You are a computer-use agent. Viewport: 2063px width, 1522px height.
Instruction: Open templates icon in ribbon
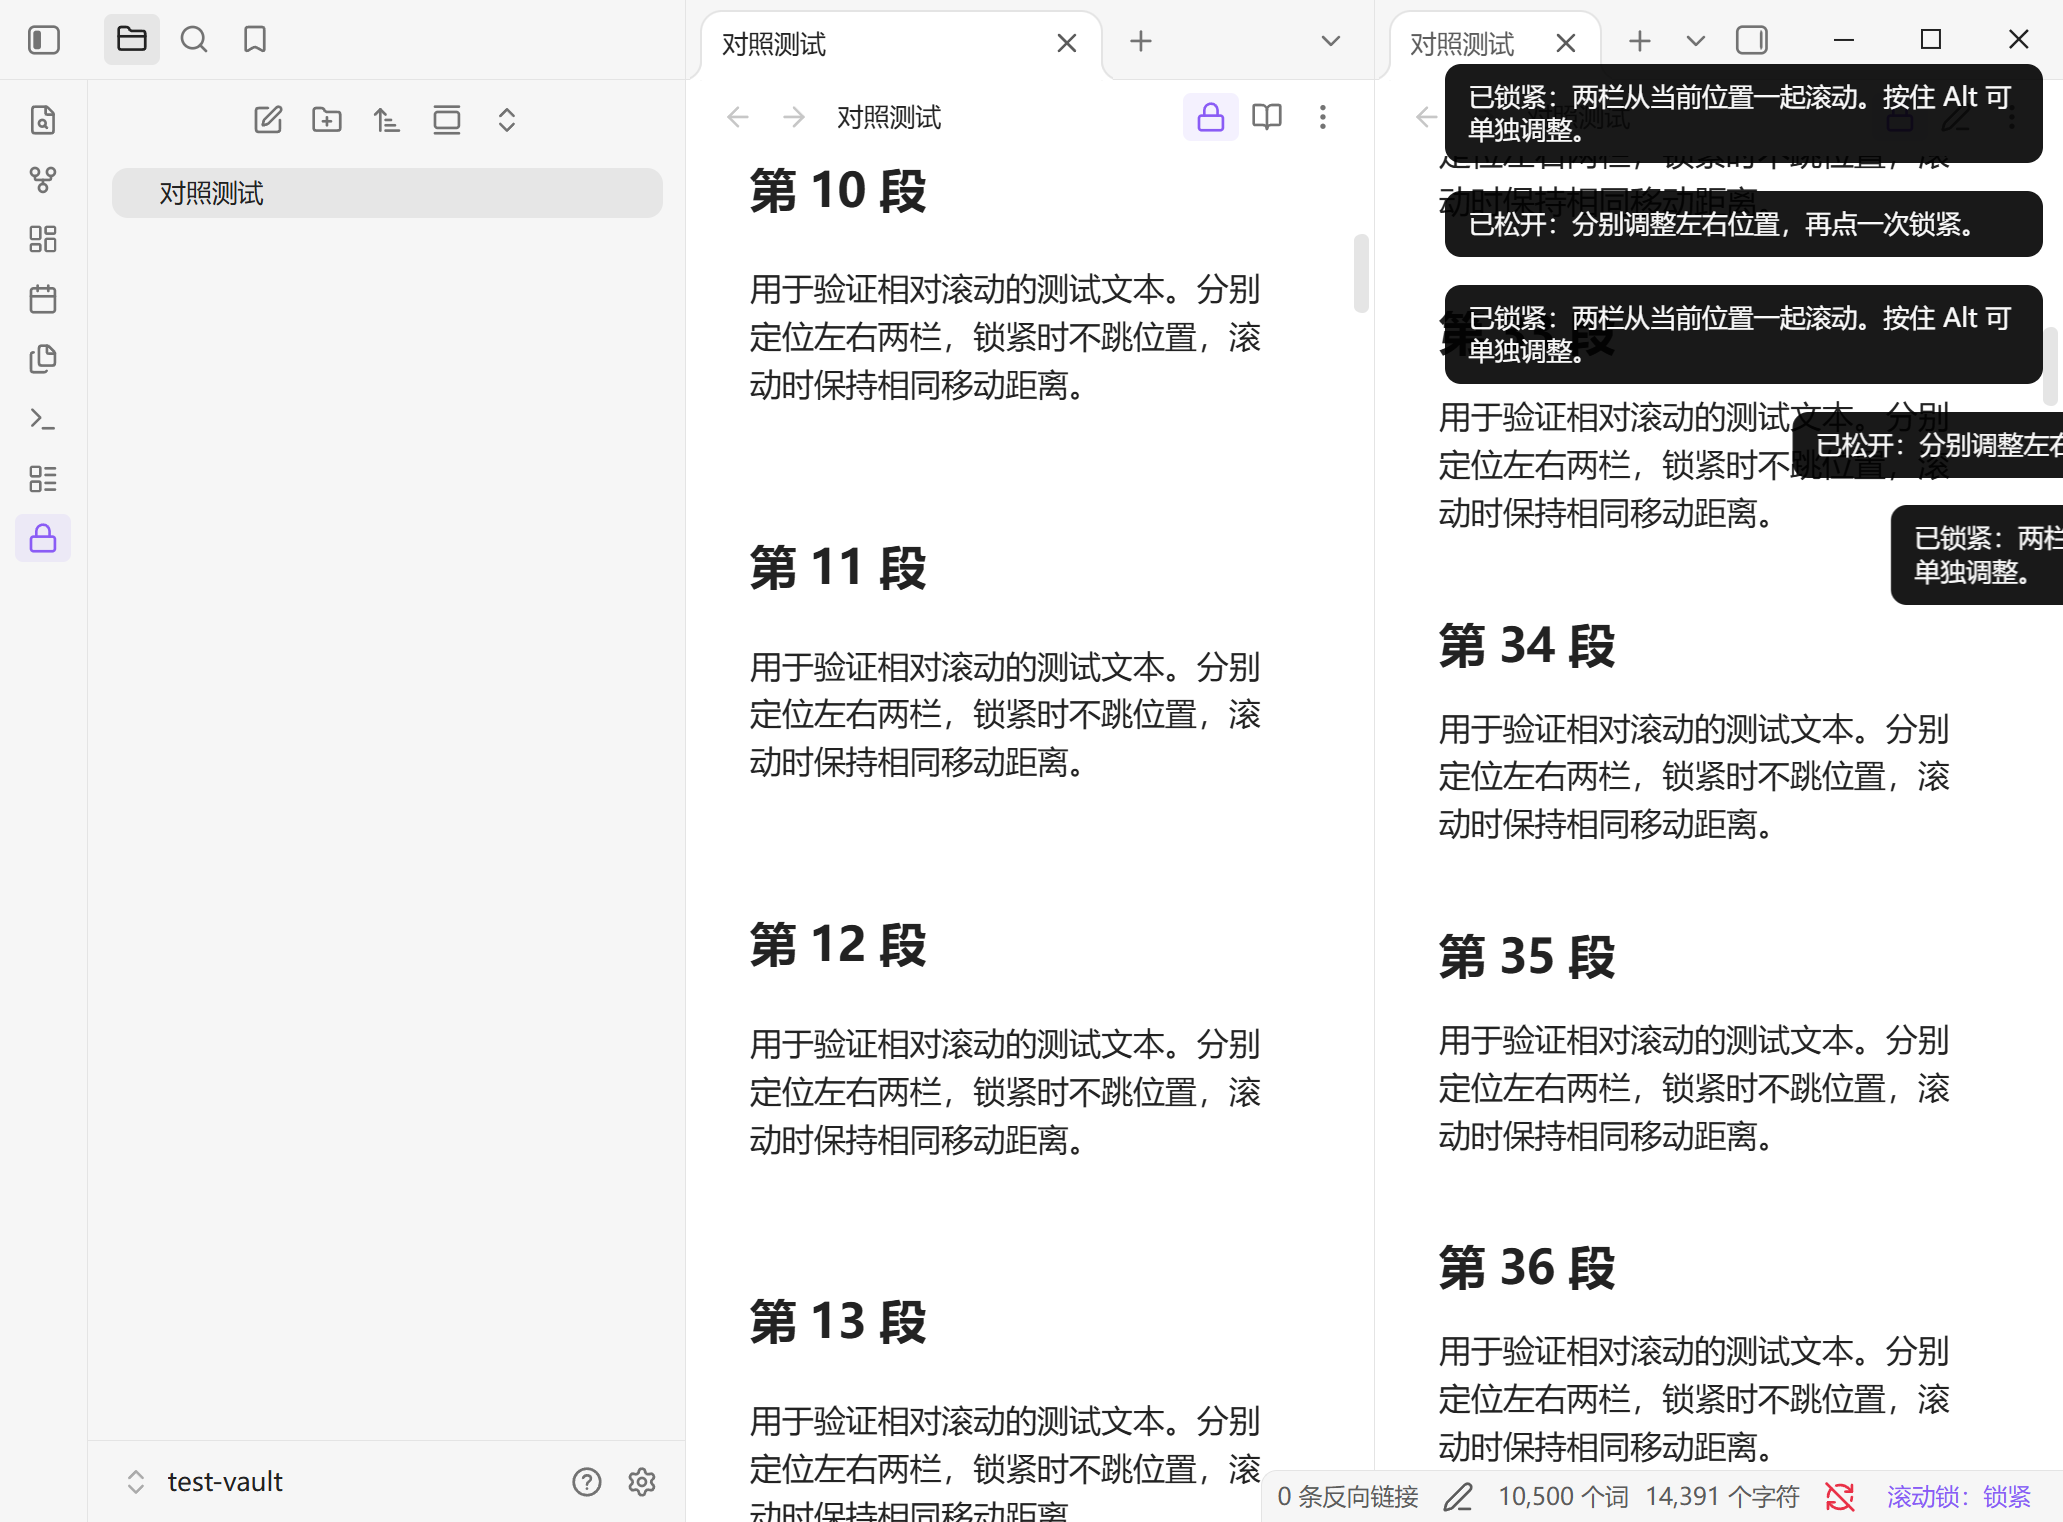[43, 359]
